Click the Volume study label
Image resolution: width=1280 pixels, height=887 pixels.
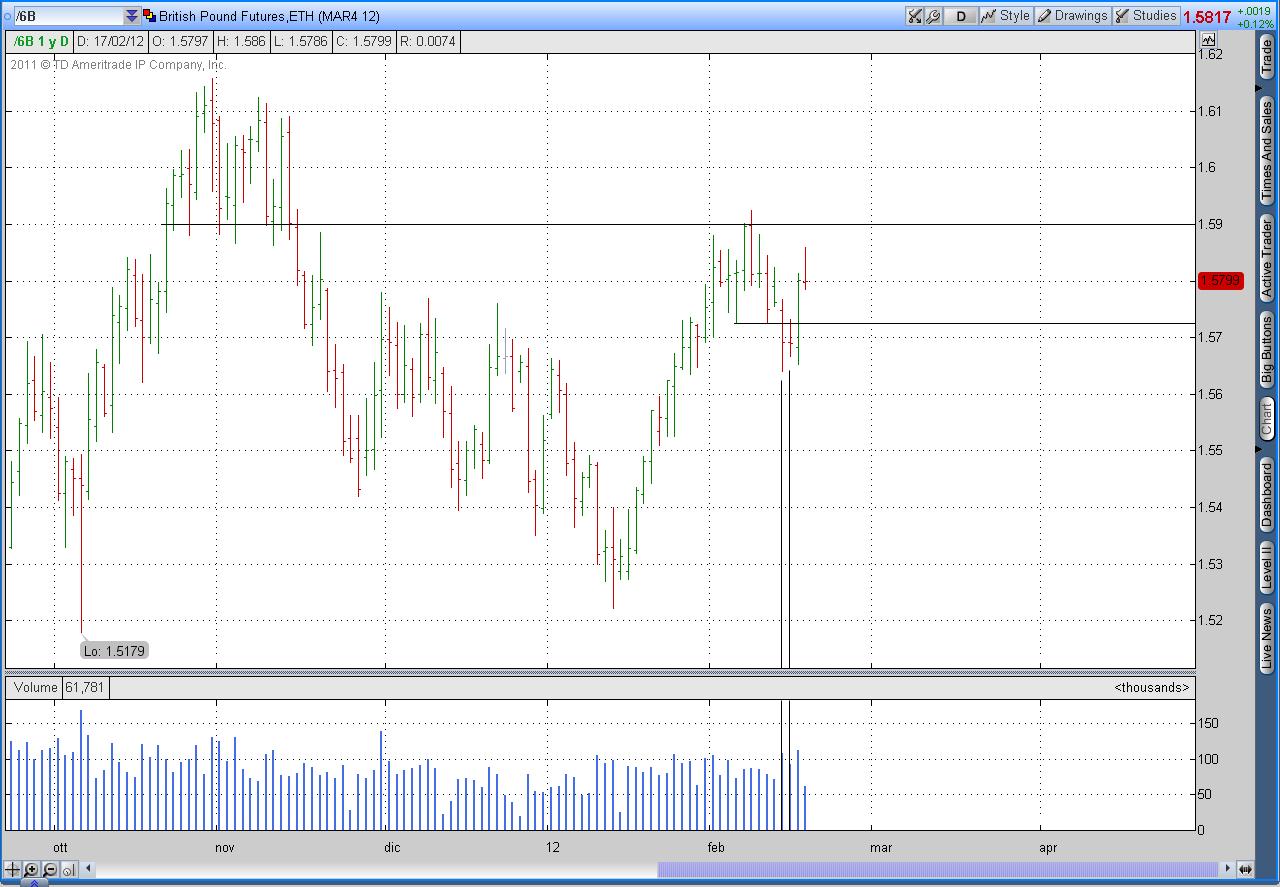click(36, 688)
